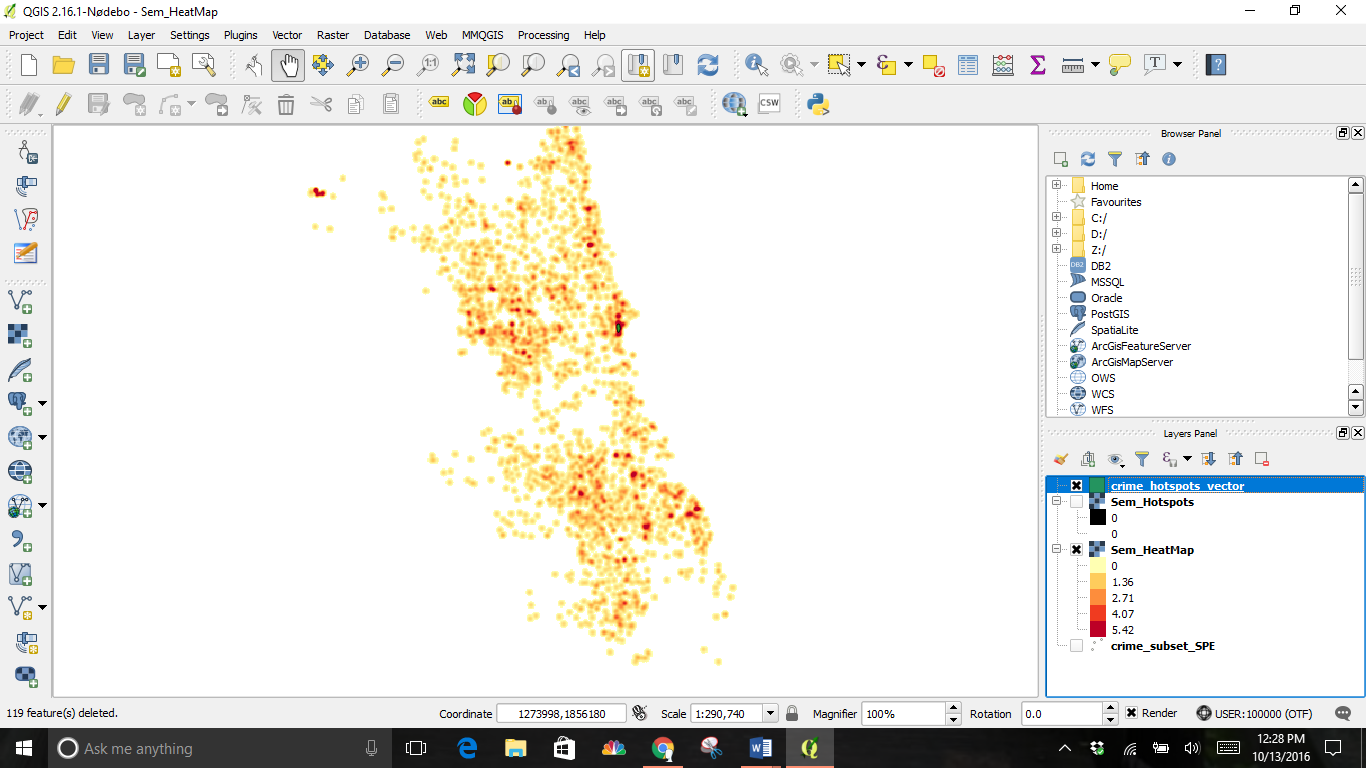Click the Save Project icon

point(98,65)
